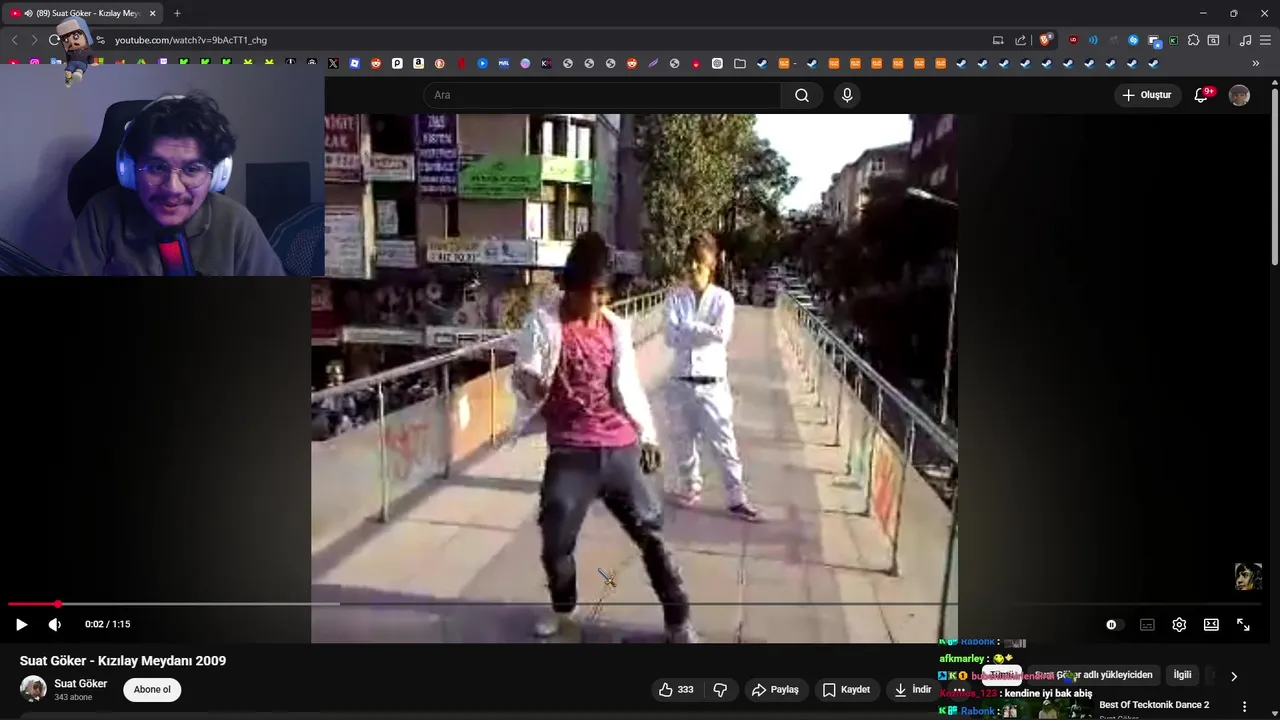Open options for Best Of Tecktonik Dance 2

1244,706
